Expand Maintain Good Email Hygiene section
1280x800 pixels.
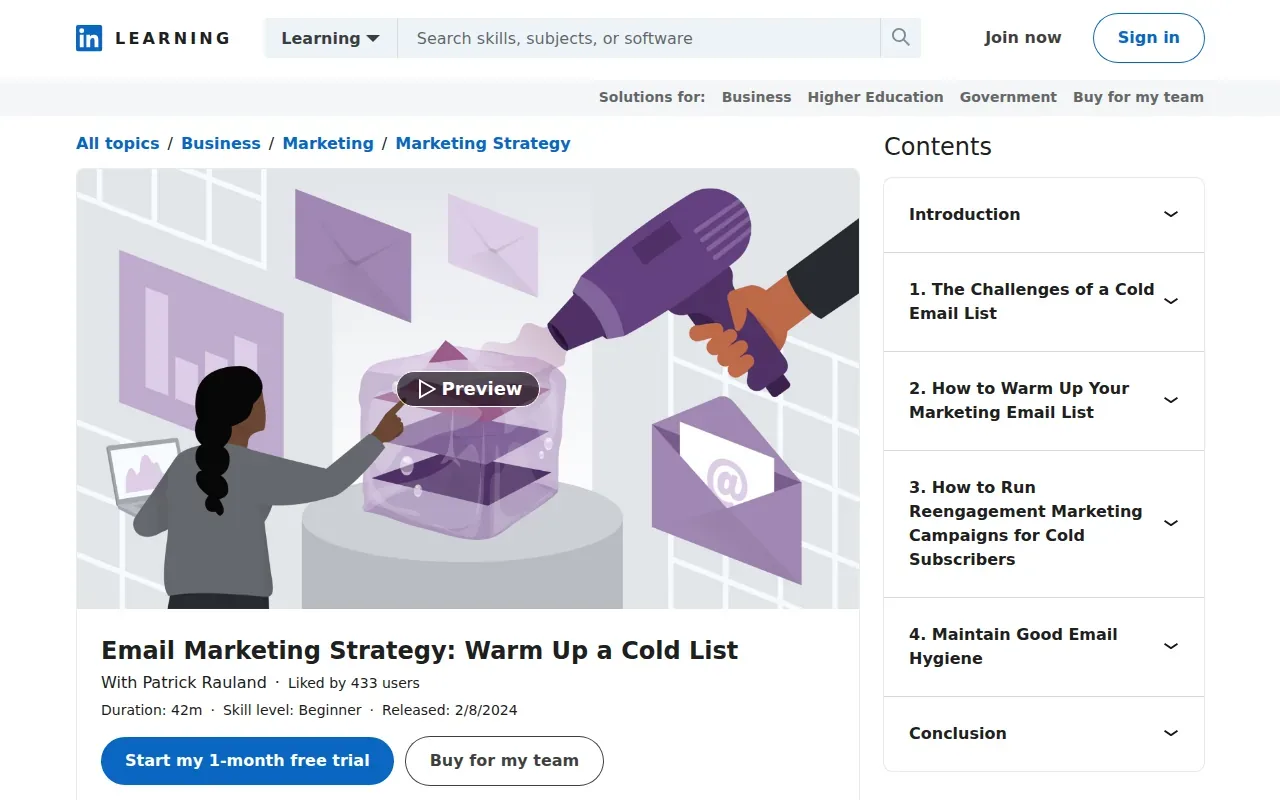point(1044,647)
